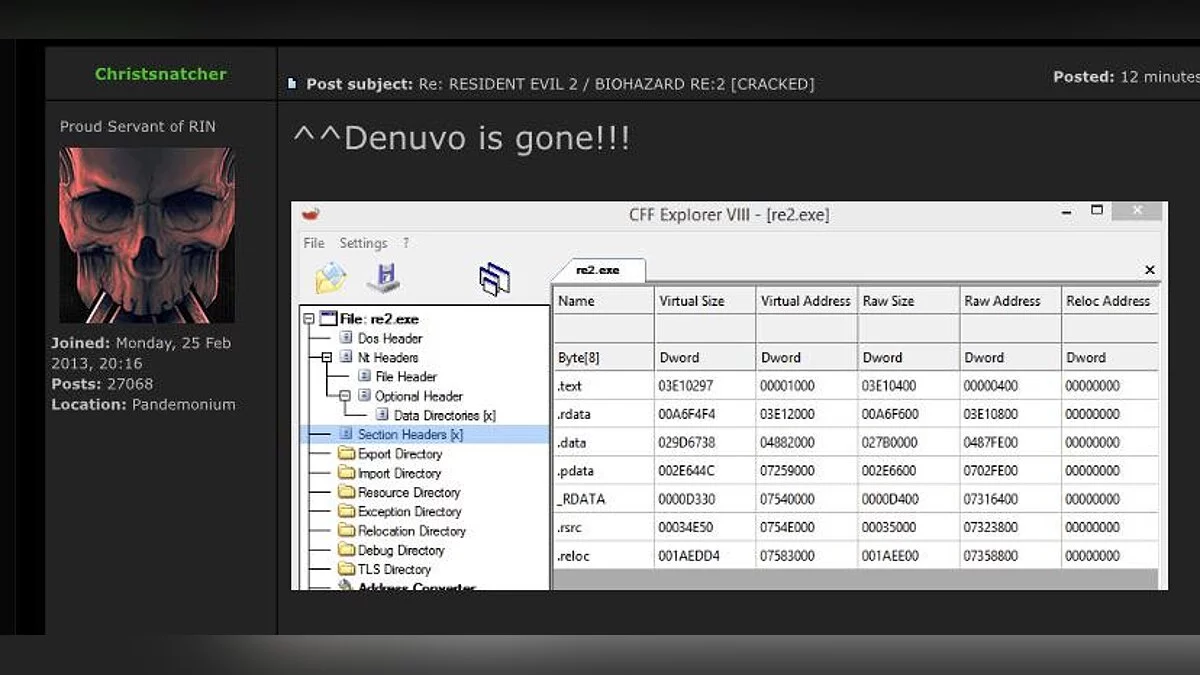Click the Import Directory folder icon
Image resolution: width=1200 pixels, height=675 pixels.
(x=347, y=473)
